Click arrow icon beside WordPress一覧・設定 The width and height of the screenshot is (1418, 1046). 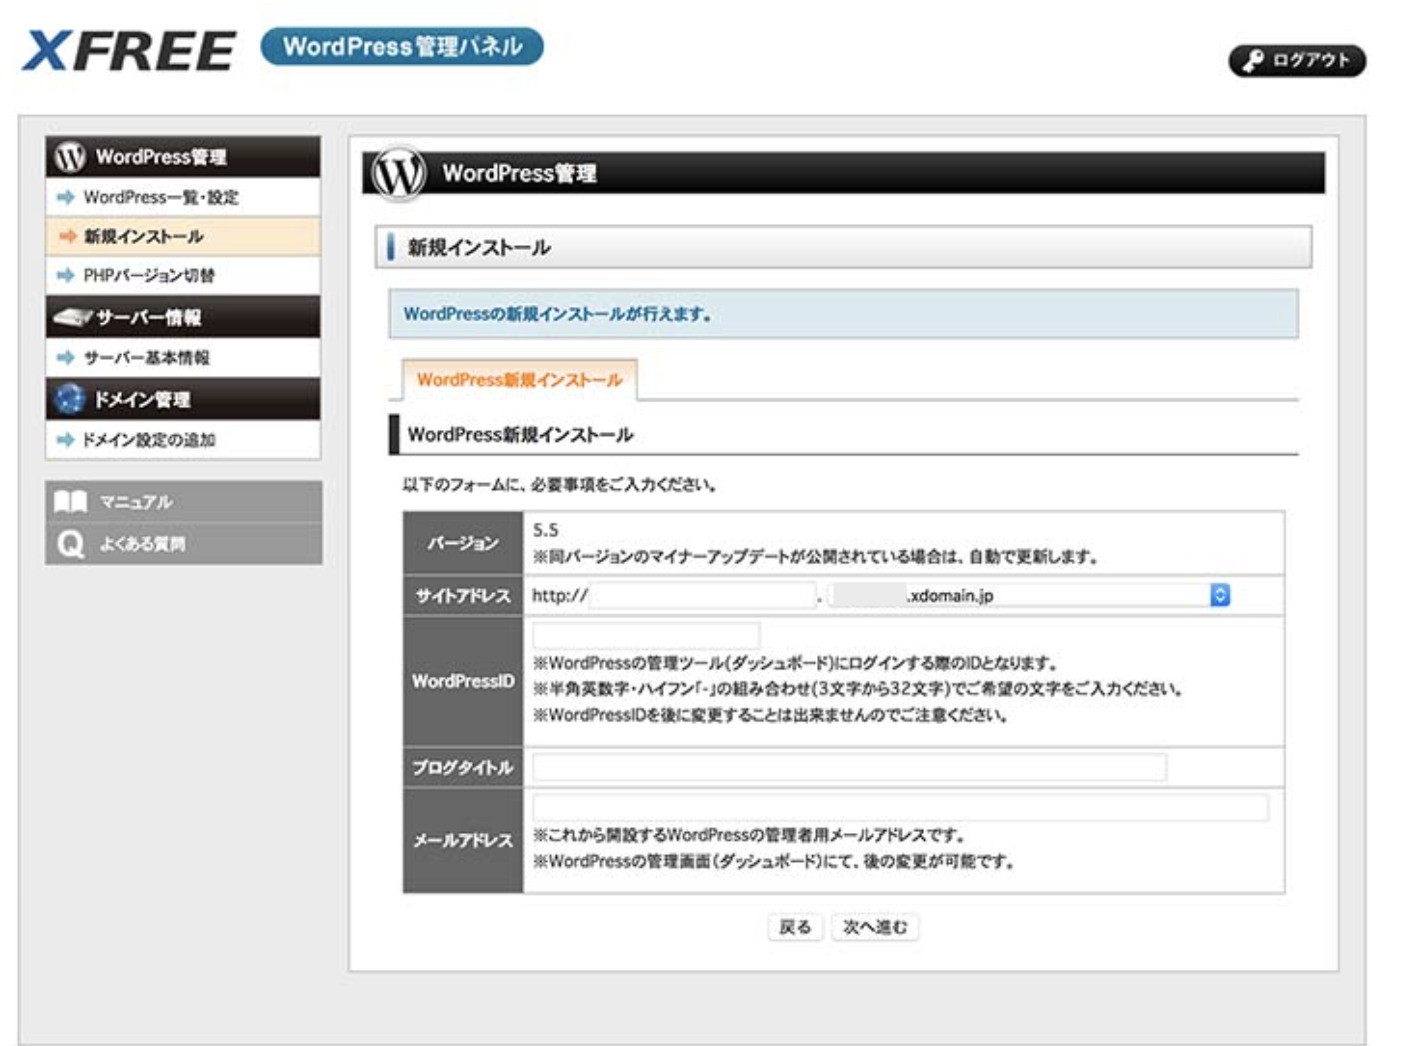point(66,197)
